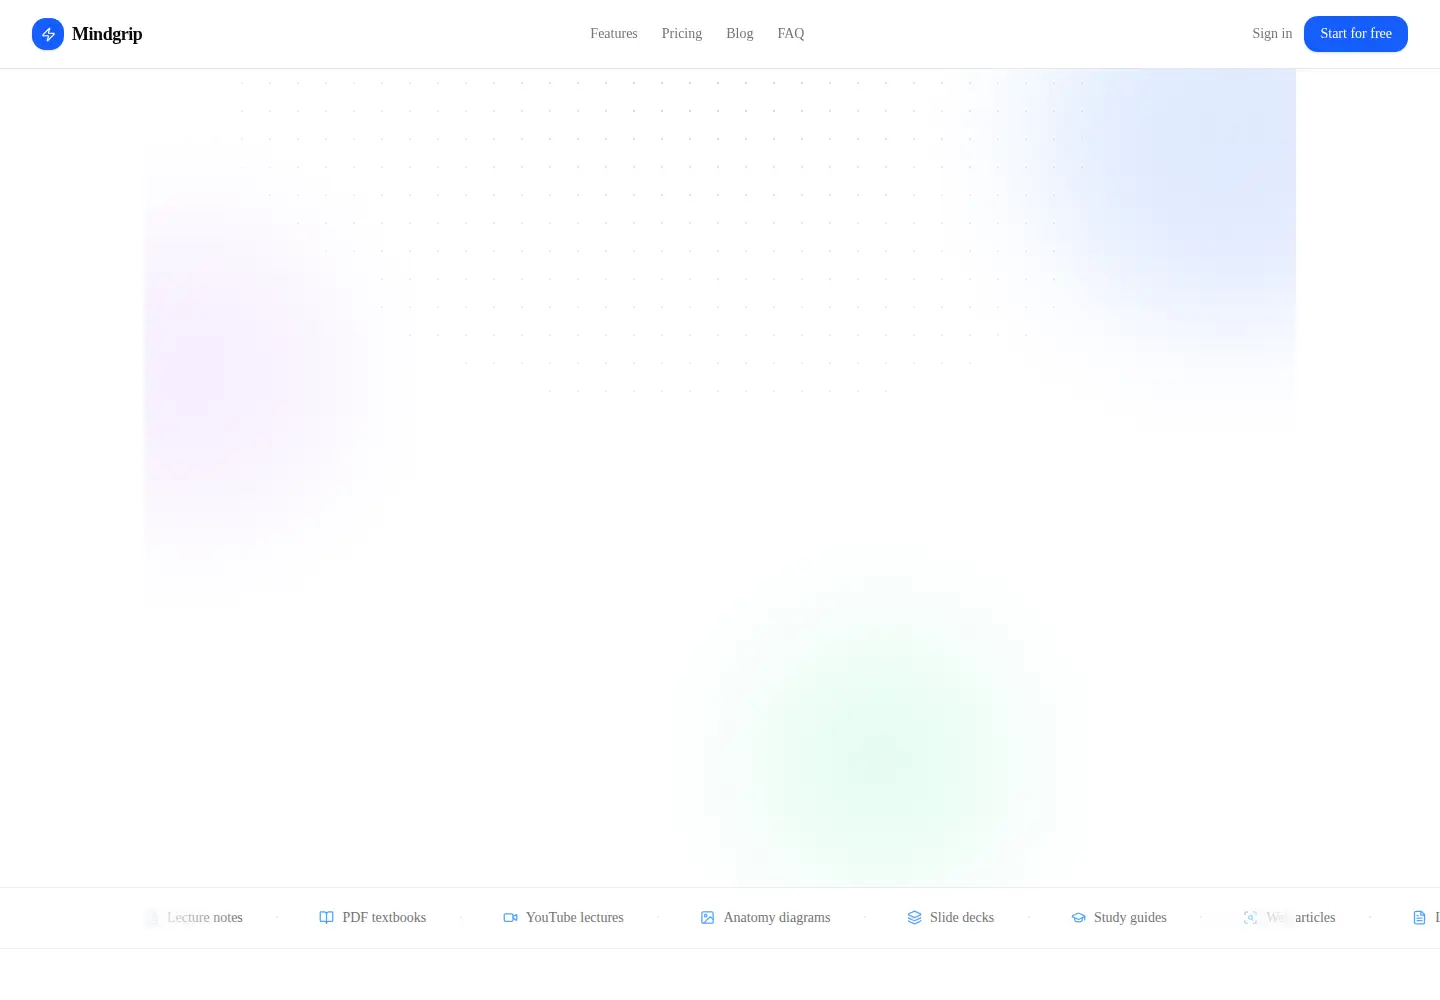Open the Blog nav link
Viewport: 1440px width, 1000px height.
(740, 34)
